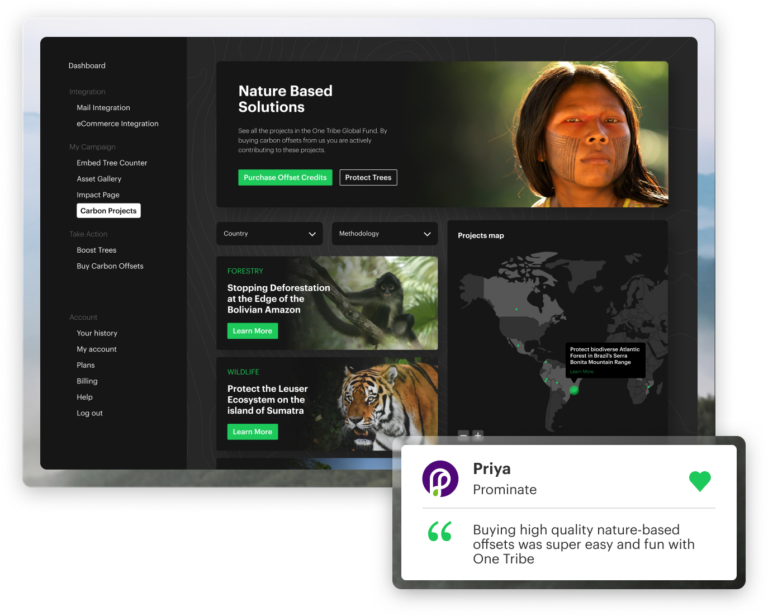This screenshot has height=616, width=768.
Task: Zoom out on the Projects map
Action: tap(463, 436)
